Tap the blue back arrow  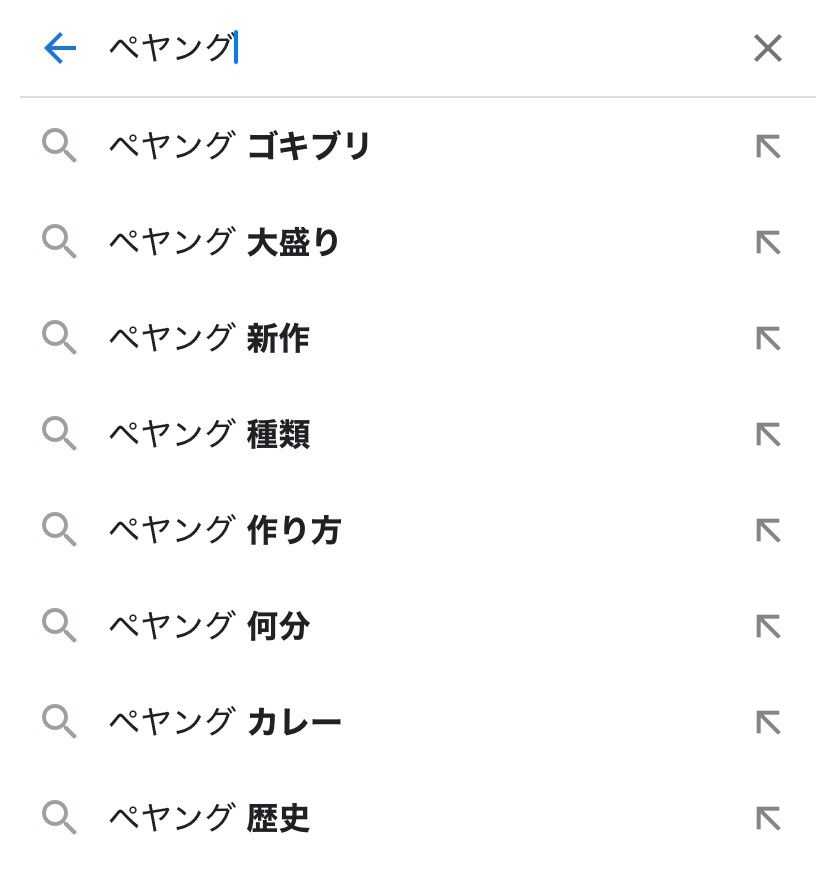[x=60, y=48]
